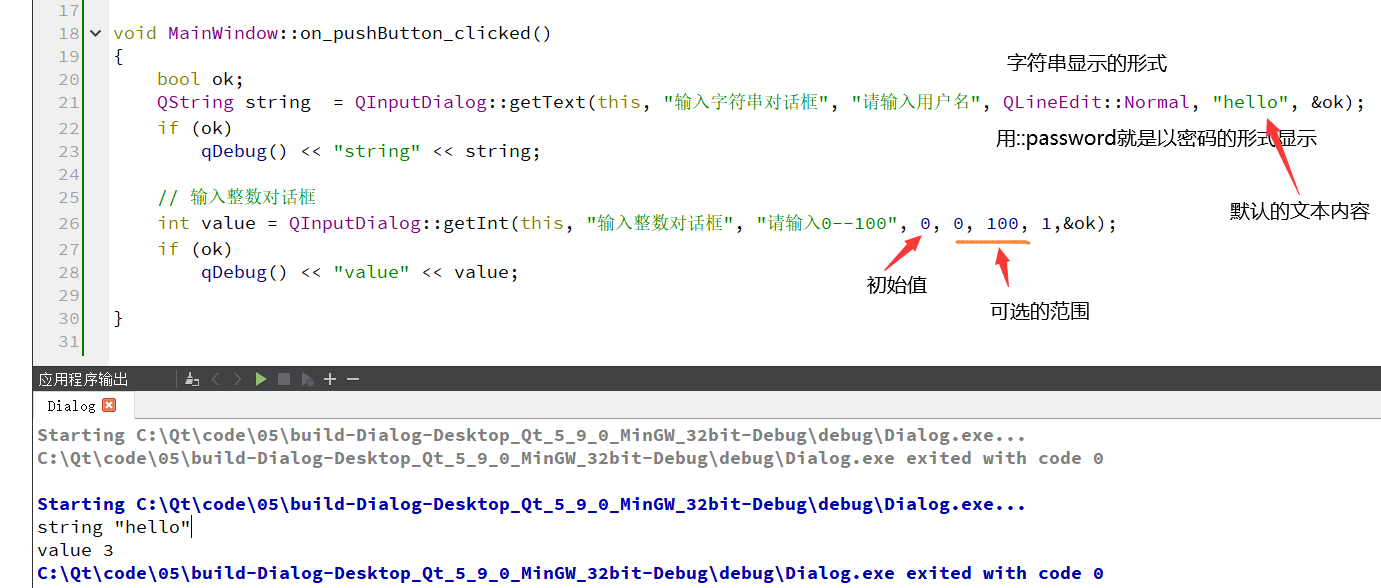The height and width of the screenshot is (588, 1381).
Task: Click the 100 maximum value argument
Action: (1002, 223)
